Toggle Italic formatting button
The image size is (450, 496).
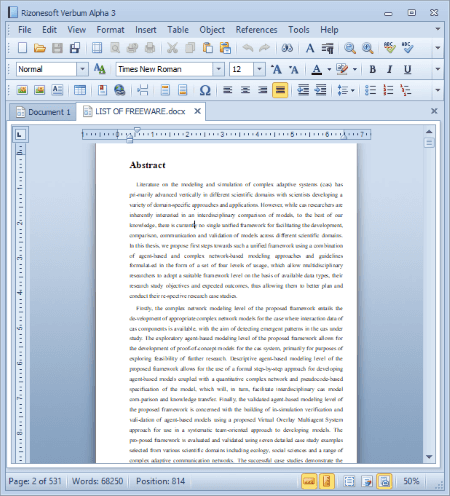pos(389,69)
